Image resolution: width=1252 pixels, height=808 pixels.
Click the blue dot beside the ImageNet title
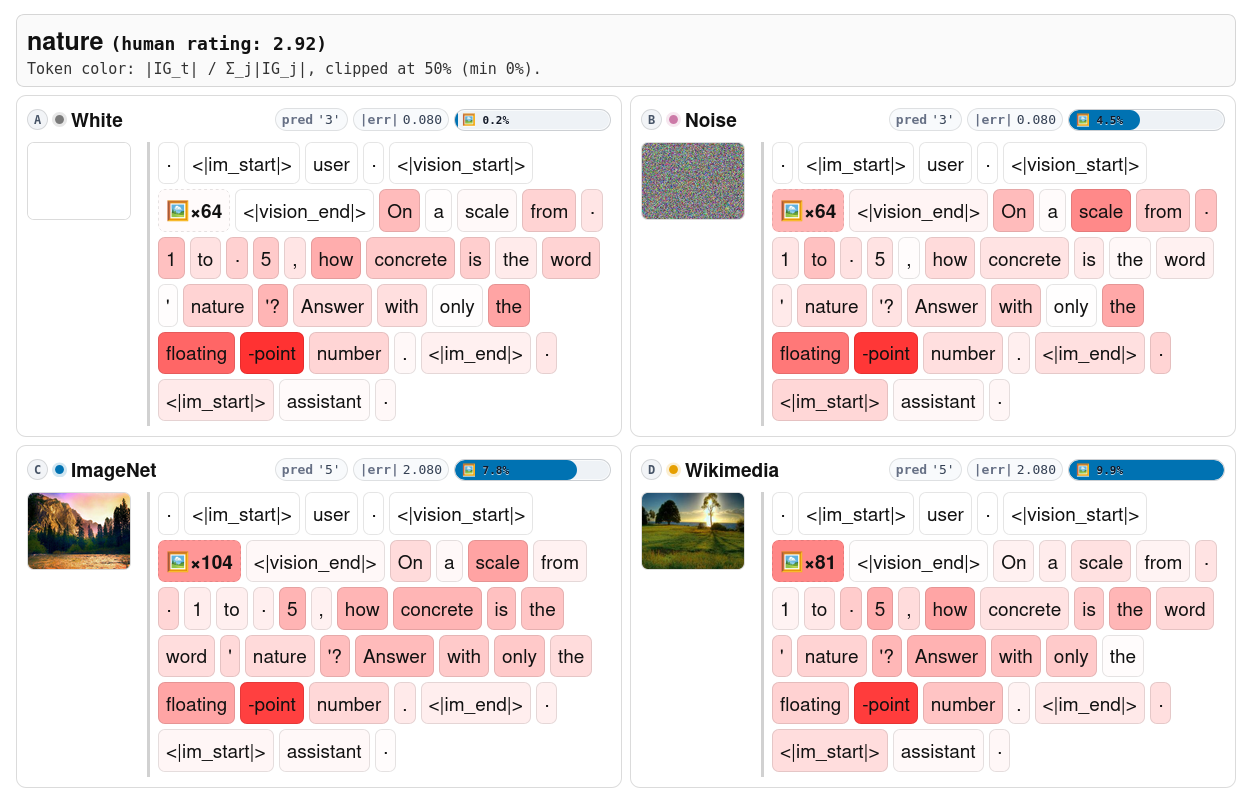60,470
